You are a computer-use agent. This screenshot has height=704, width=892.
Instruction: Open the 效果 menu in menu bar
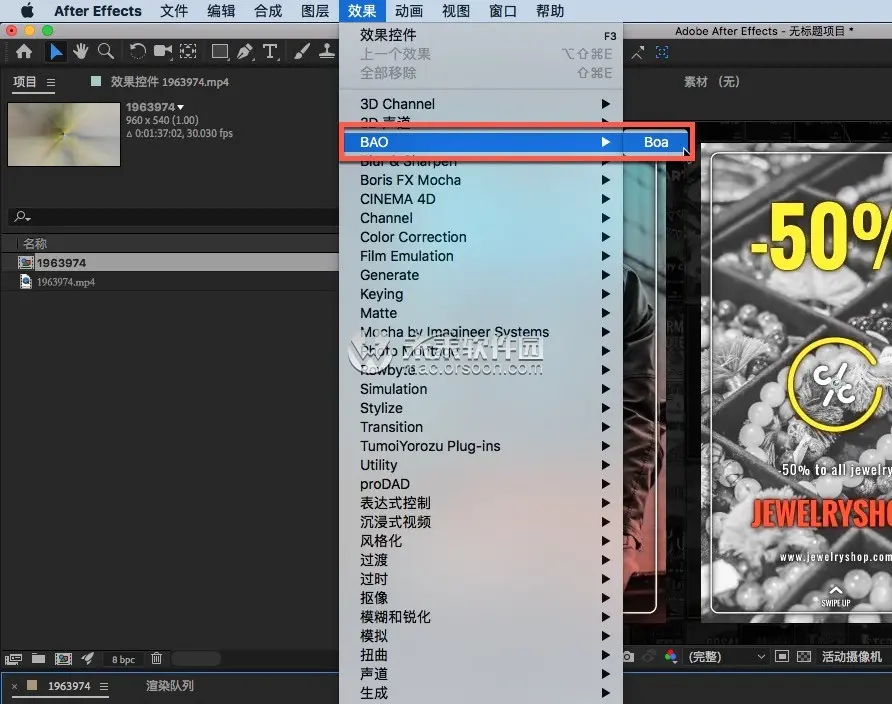362,11
